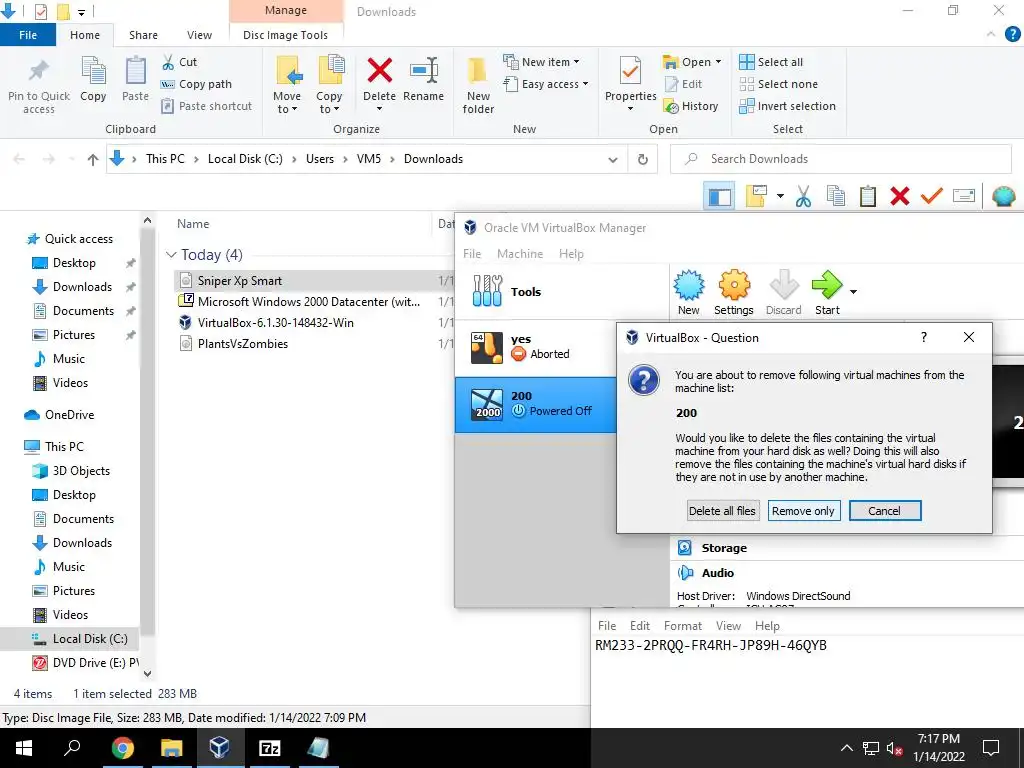Select the 'yes' Aborted virtual machine

point(536,347)
